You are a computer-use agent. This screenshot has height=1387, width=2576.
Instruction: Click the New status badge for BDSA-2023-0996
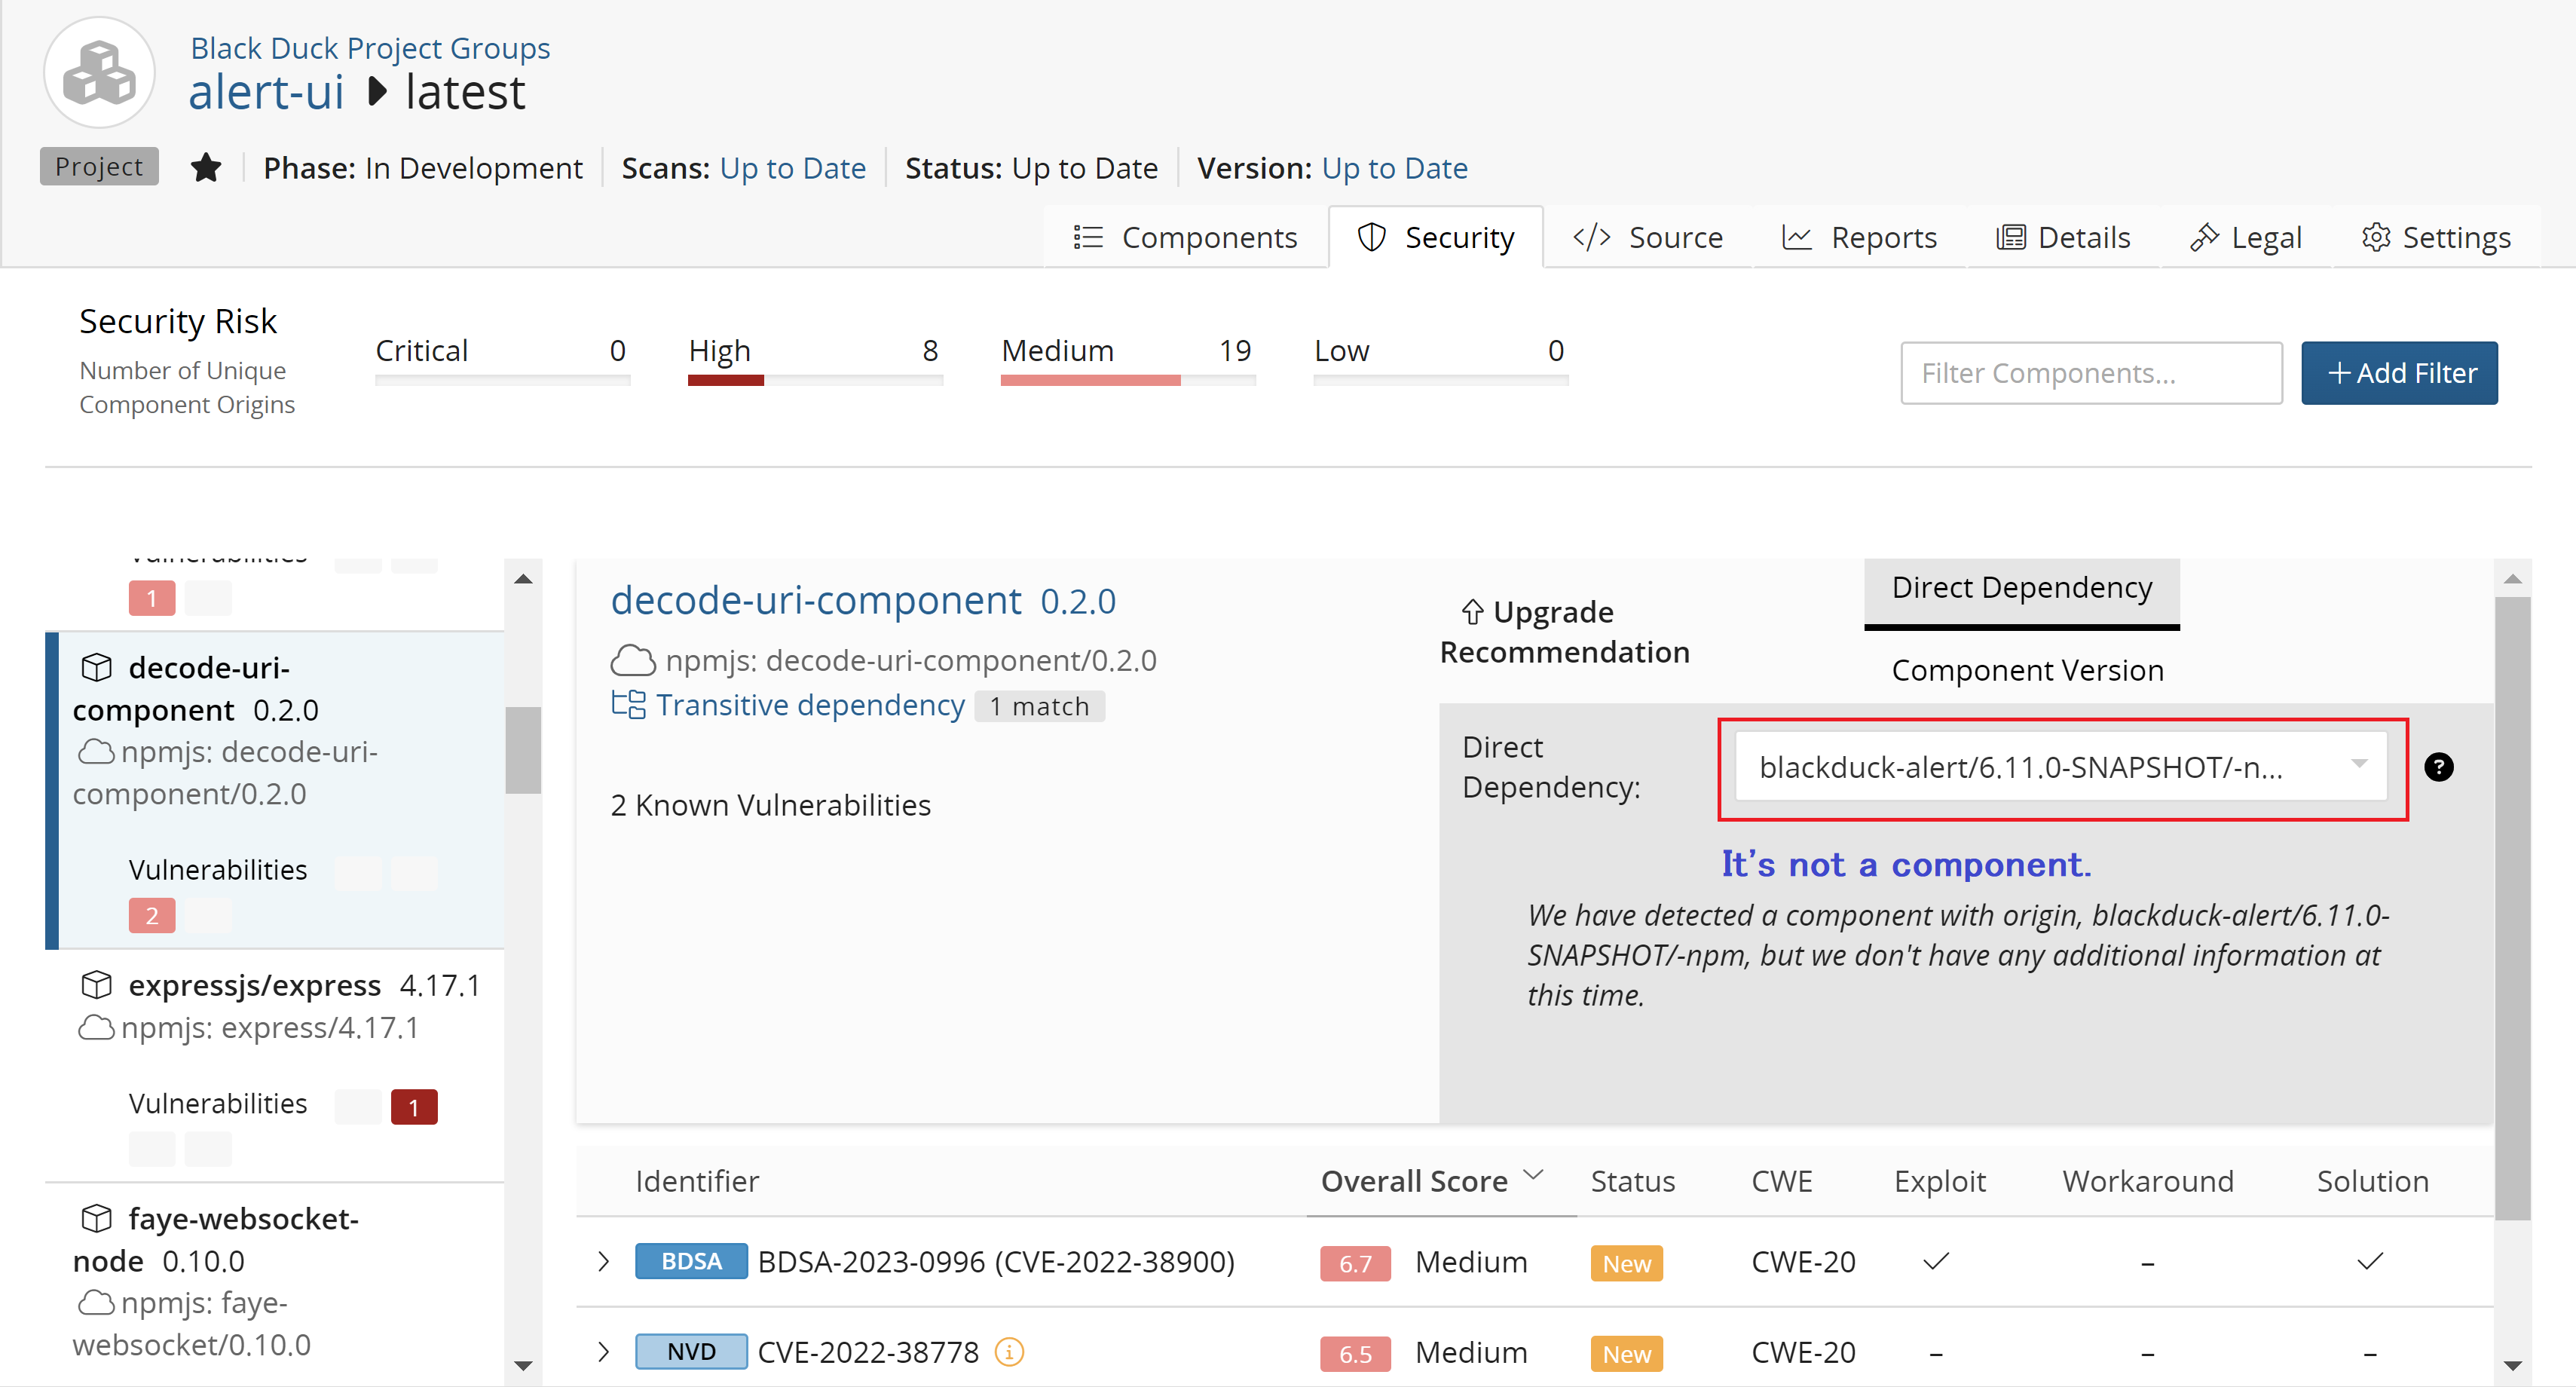click(x=1626, y=1263)
